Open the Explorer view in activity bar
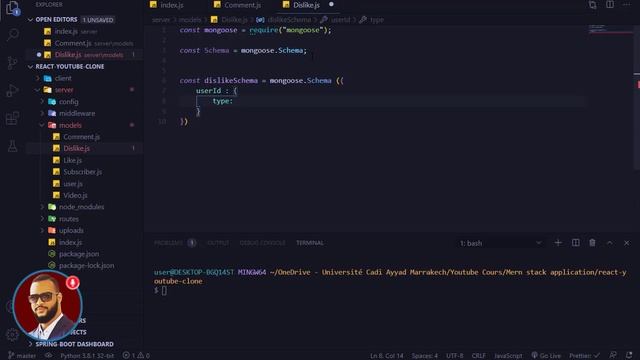Image resolution: width=640 pixels, height=360 pixels. pos(12,7)
